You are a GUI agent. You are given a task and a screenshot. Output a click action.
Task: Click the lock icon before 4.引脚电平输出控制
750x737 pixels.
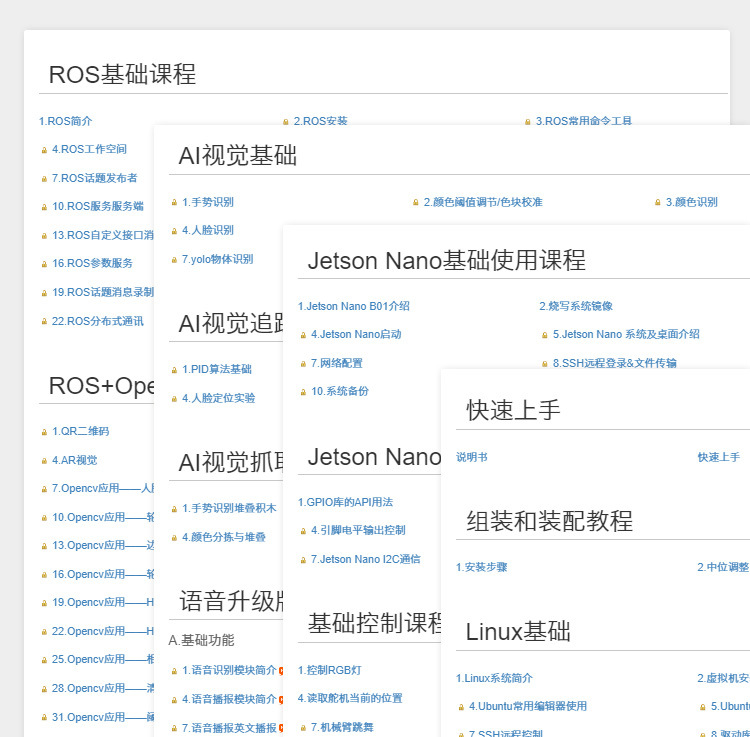point(303,531)
